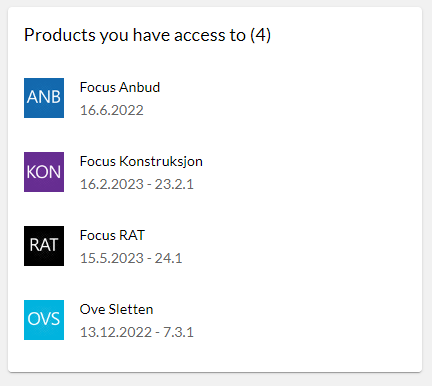The width and height of the screenshot is (432, 386).
Task: Select the Focus Konstruksjon product title
Action: [141, 162]
